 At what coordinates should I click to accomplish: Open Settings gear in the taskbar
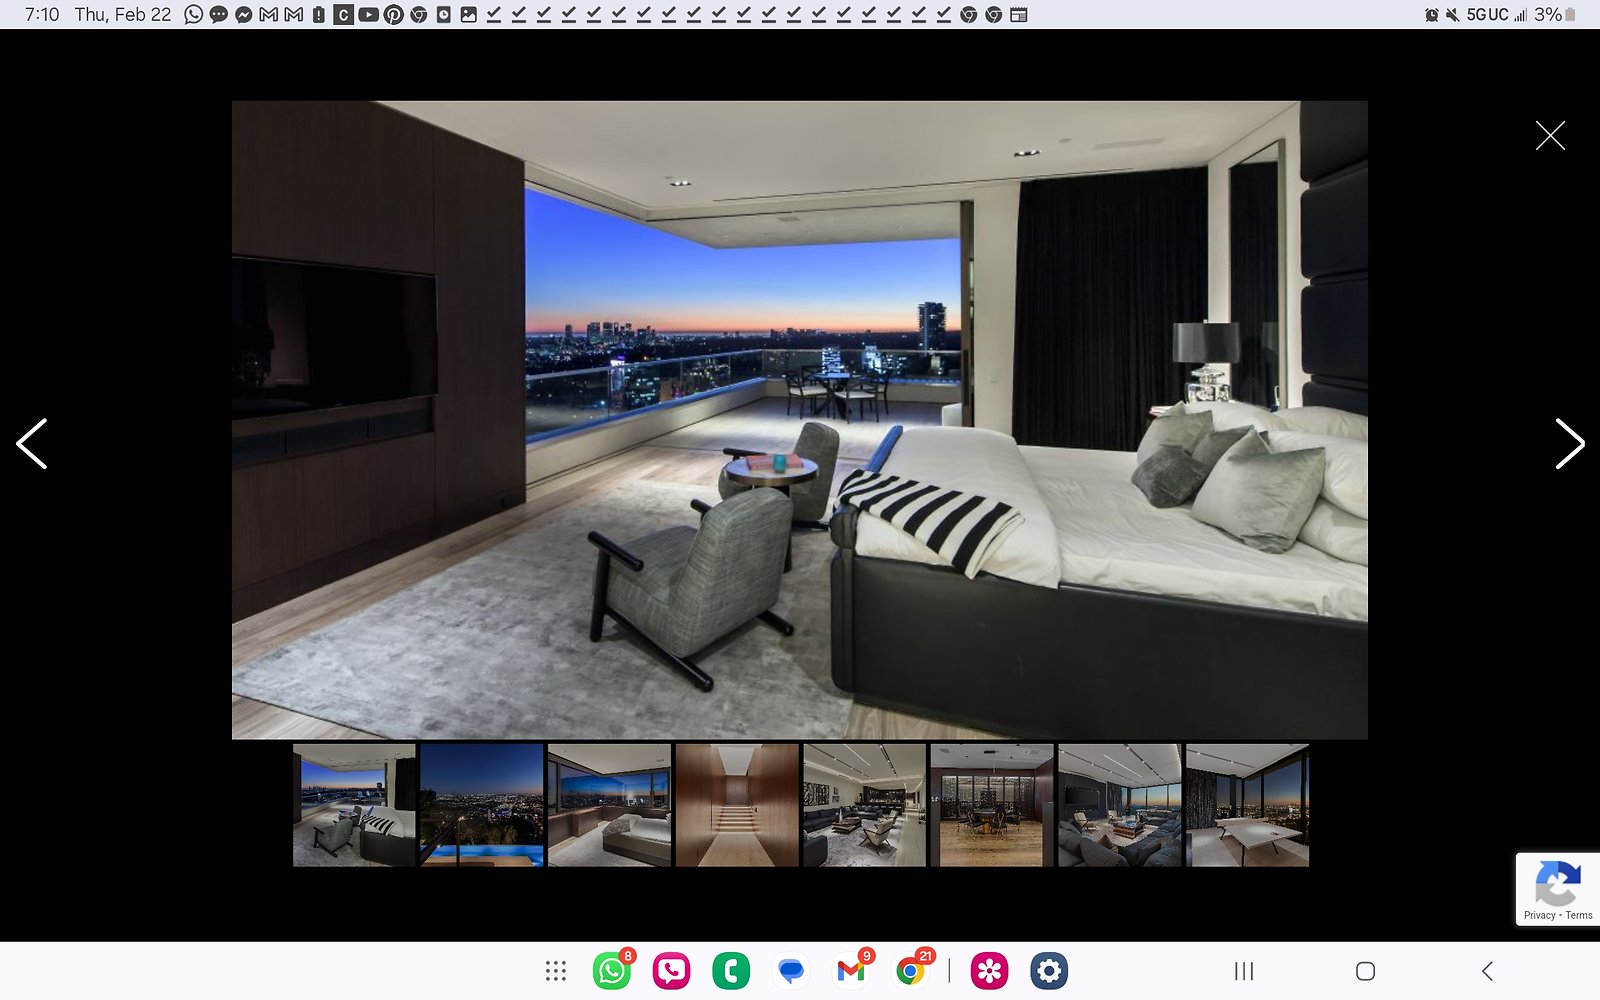1049,971
